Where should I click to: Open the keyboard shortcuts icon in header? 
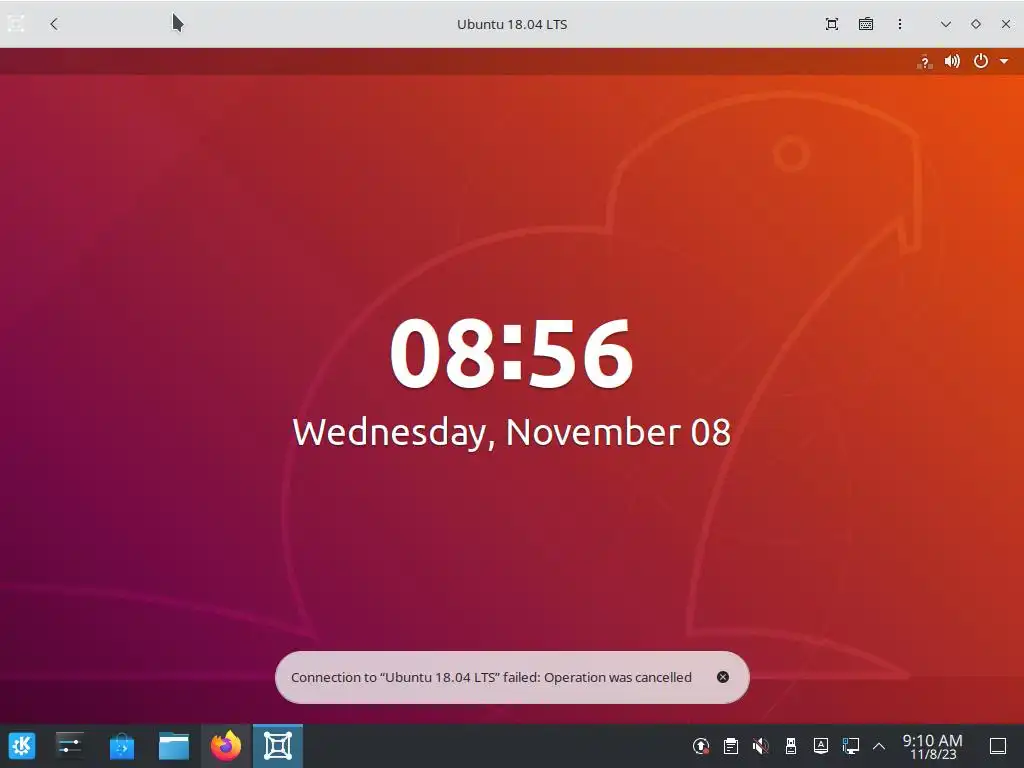pos(865,24)
